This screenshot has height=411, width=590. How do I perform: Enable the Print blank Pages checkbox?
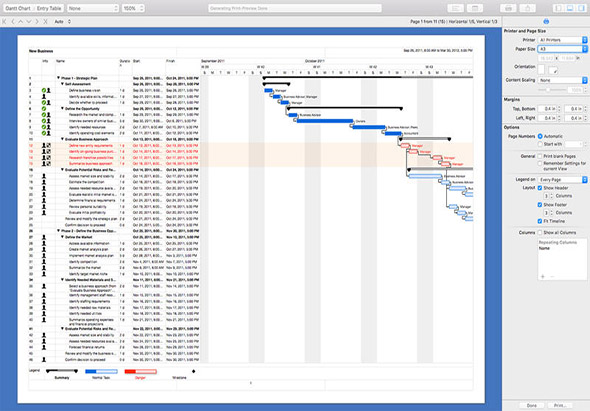(x=540, y=156)
